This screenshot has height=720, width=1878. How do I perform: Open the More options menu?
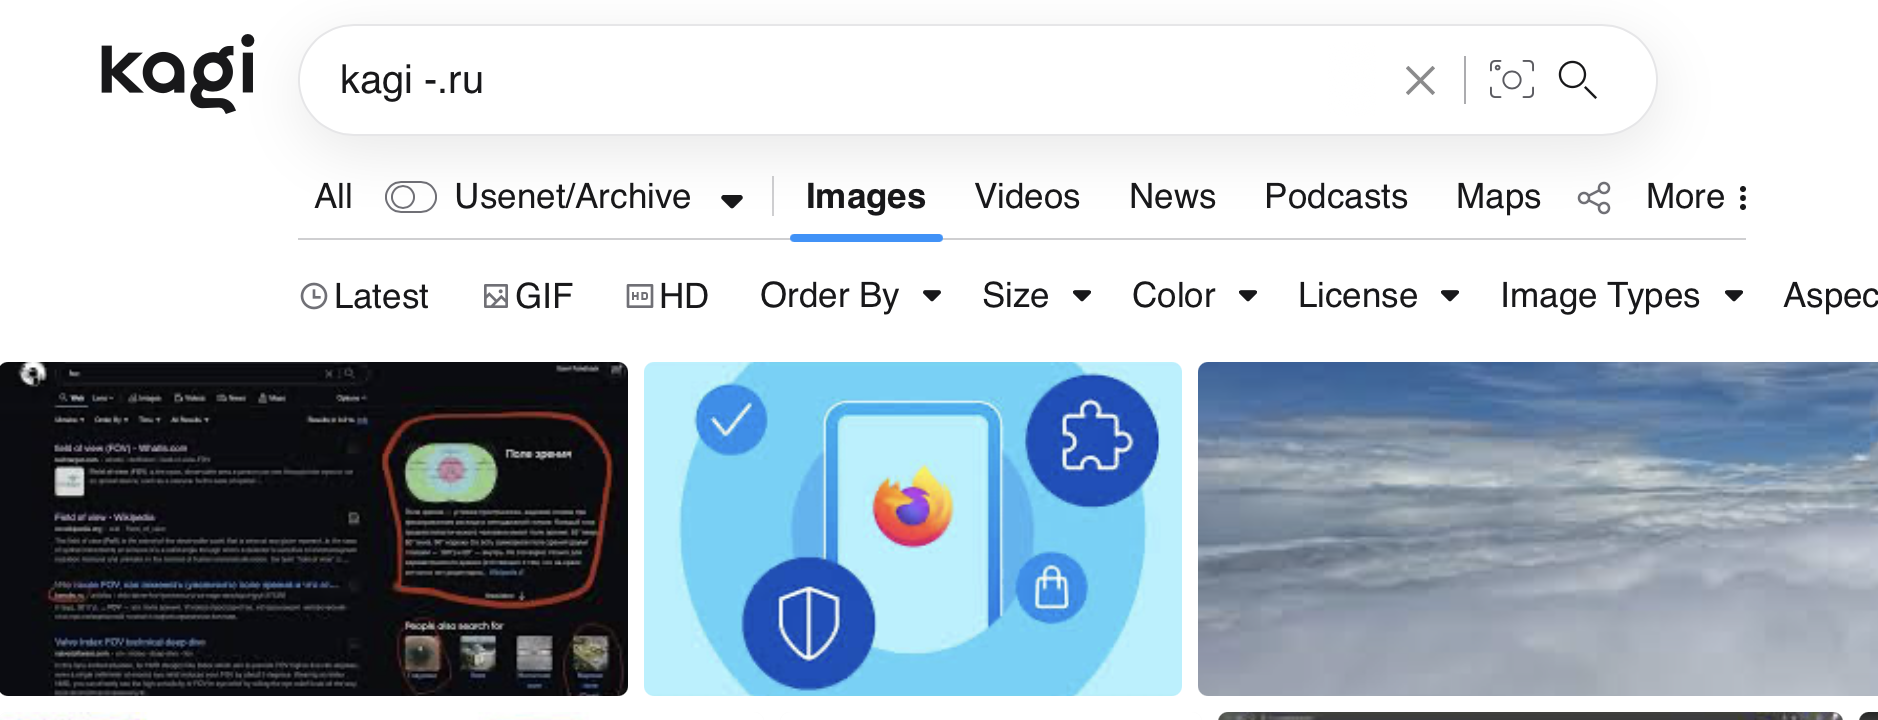pos(1697,197)
